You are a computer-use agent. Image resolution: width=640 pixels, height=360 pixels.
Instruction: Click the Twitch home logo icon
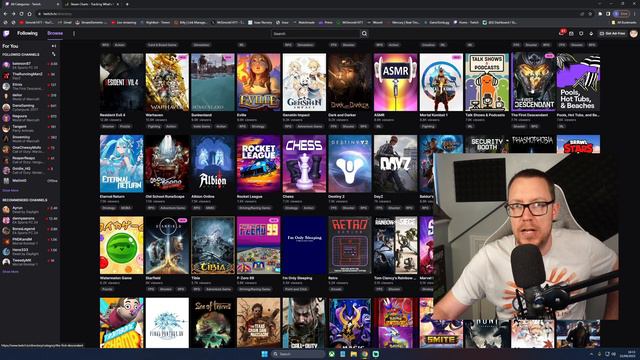[x=6, y=33]
